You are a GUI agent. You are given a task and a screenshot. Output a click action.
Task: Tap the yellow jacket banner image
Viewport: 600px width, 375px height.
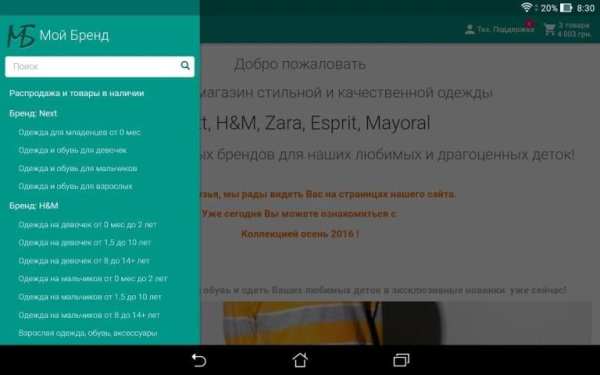click(x=331, y=323)
